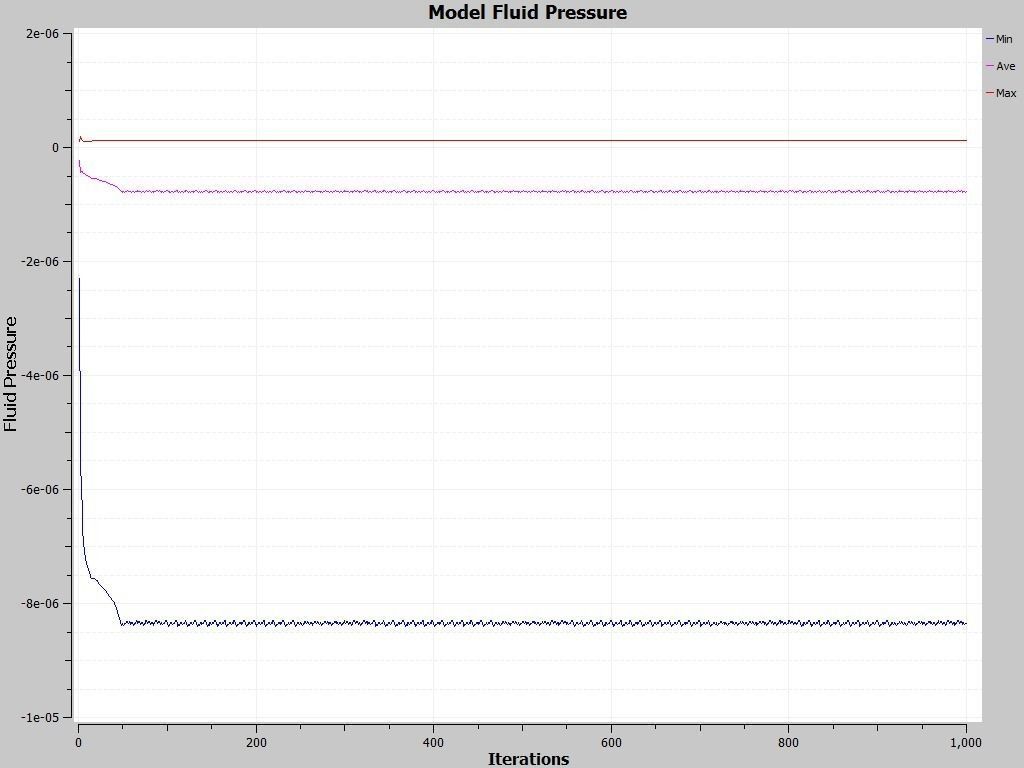Click the 600 x-axis tick label
The image size is (1024, 768).
click(611, 743)
